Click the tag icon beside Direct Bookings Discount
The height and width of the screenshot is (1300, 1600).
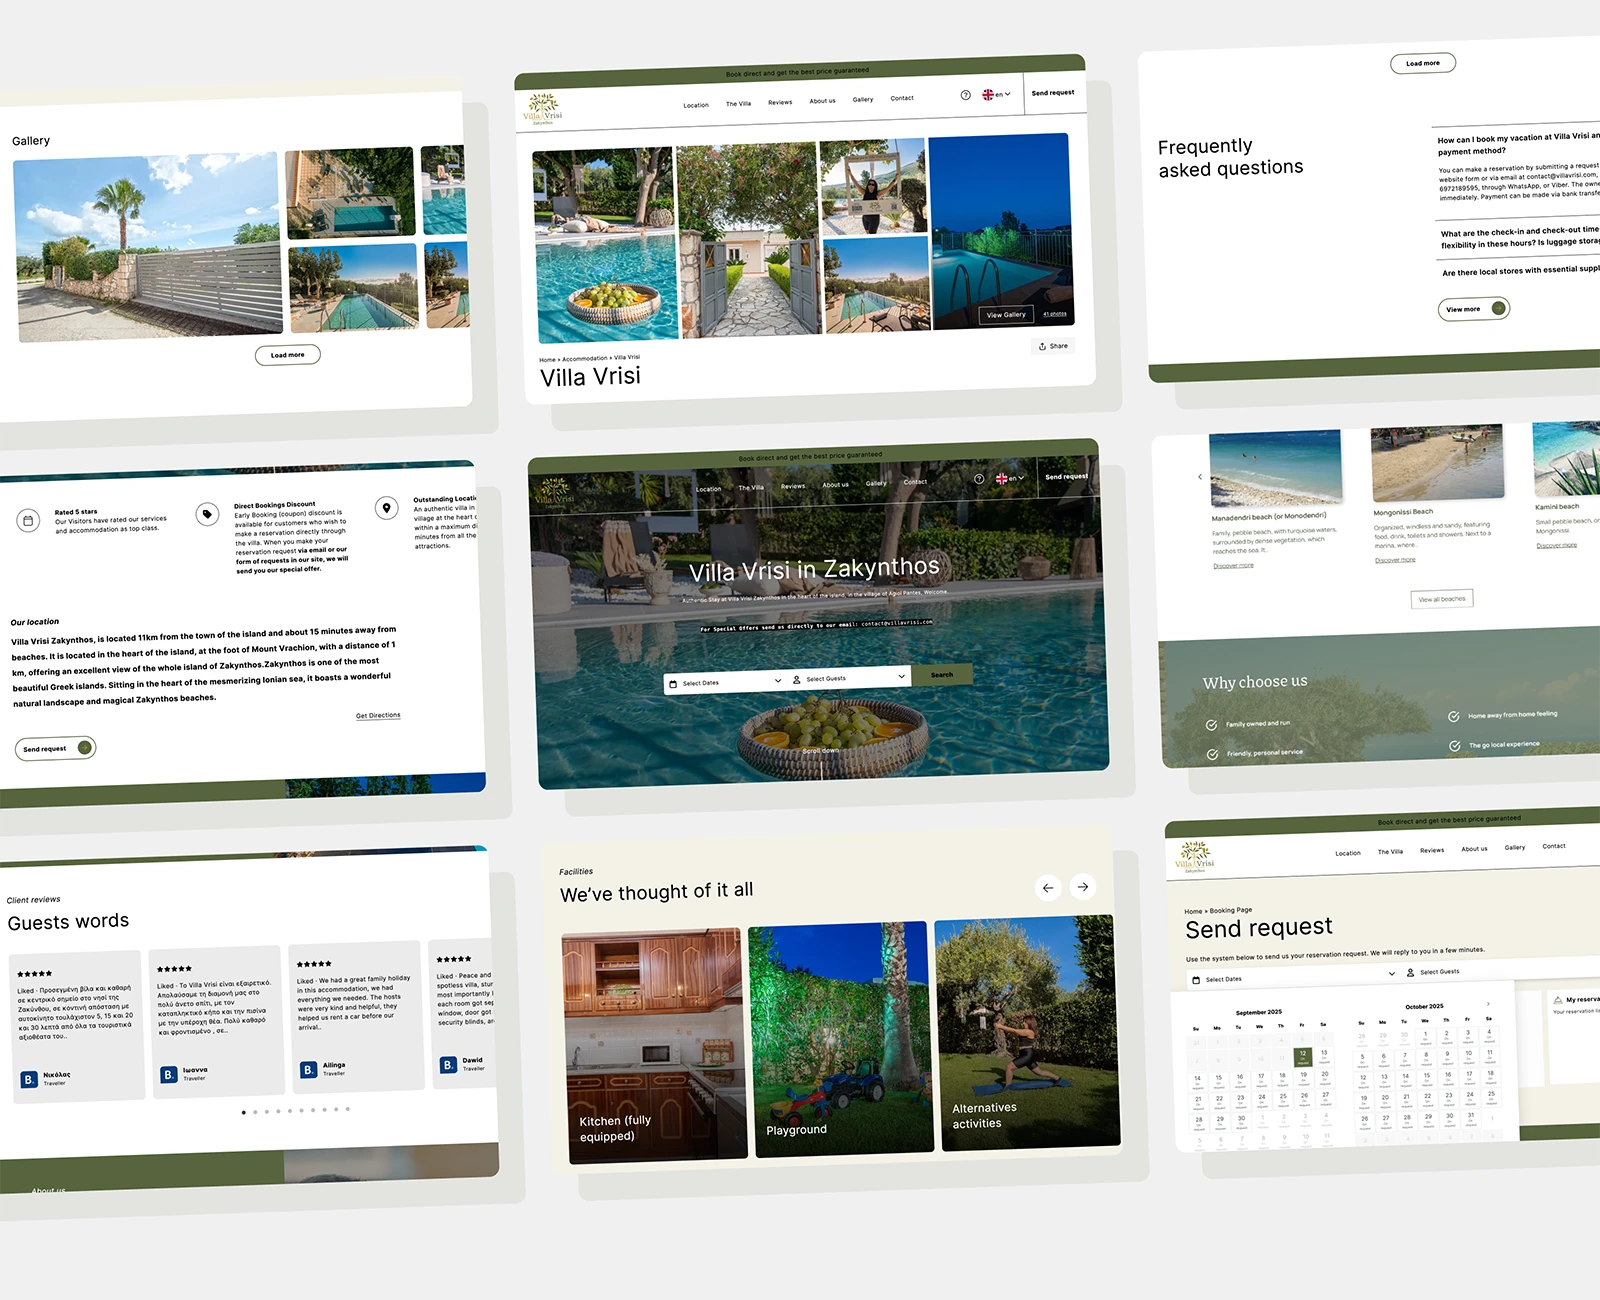click(207, 514)
